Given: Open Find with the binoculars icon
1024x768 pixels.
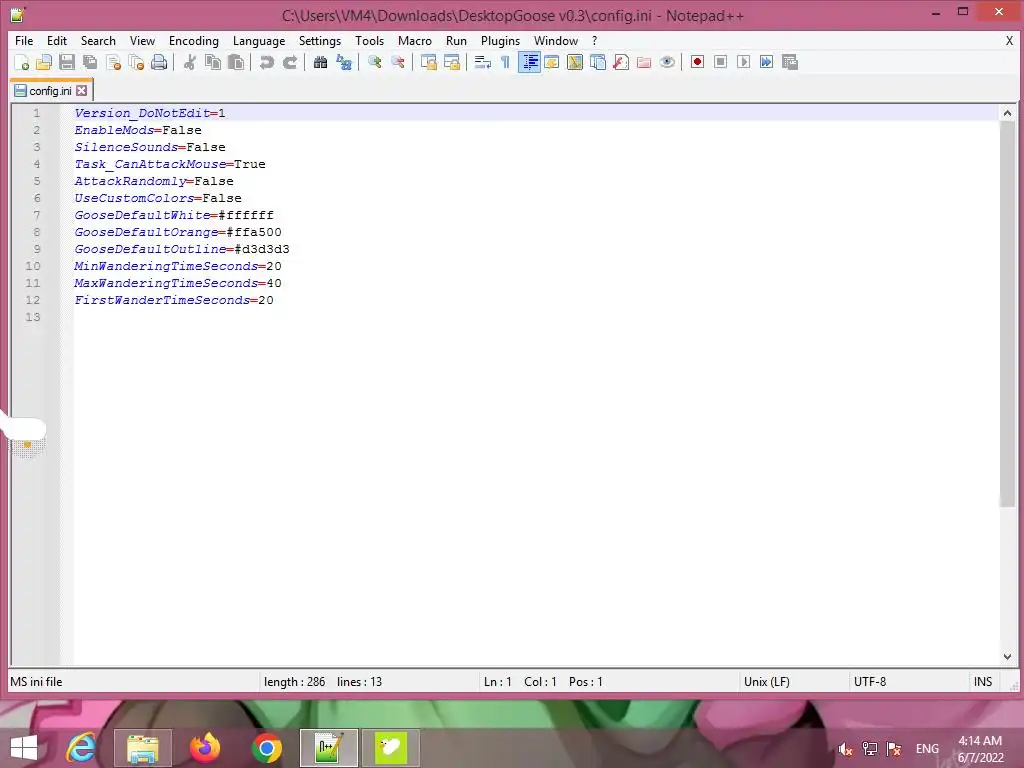Looking at the screenshot, I should point(320,62).
